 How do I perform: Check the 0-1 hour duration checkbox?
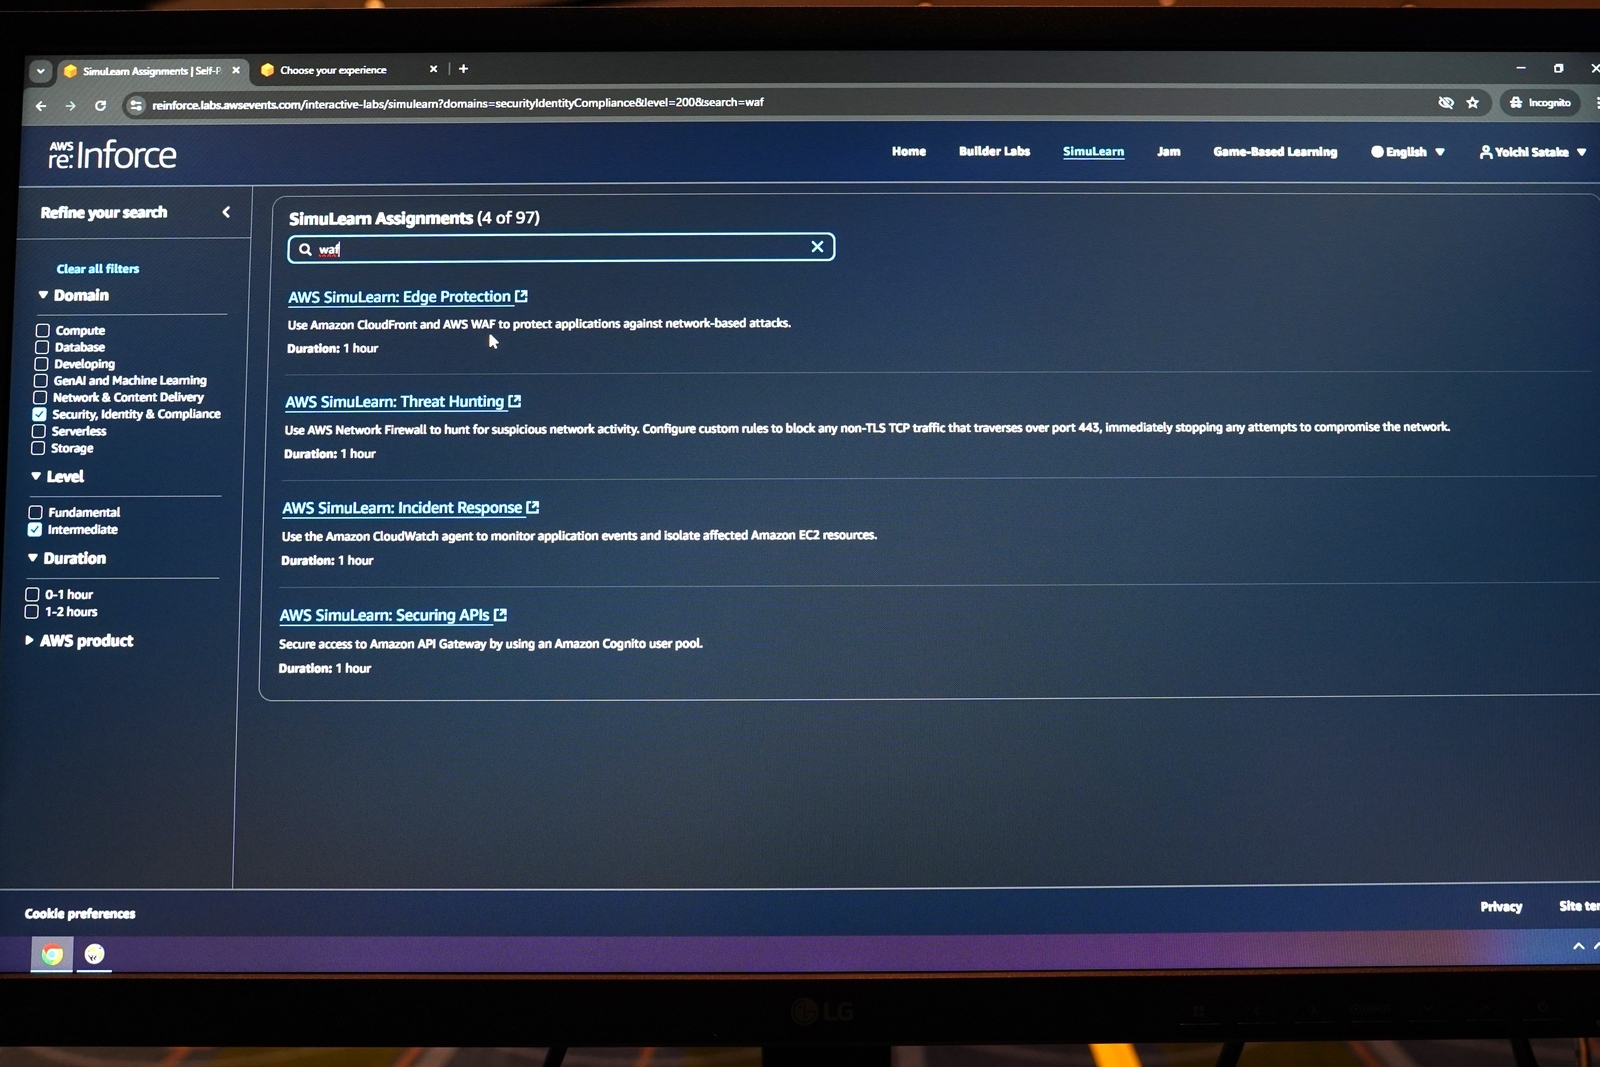pos(32,594)
